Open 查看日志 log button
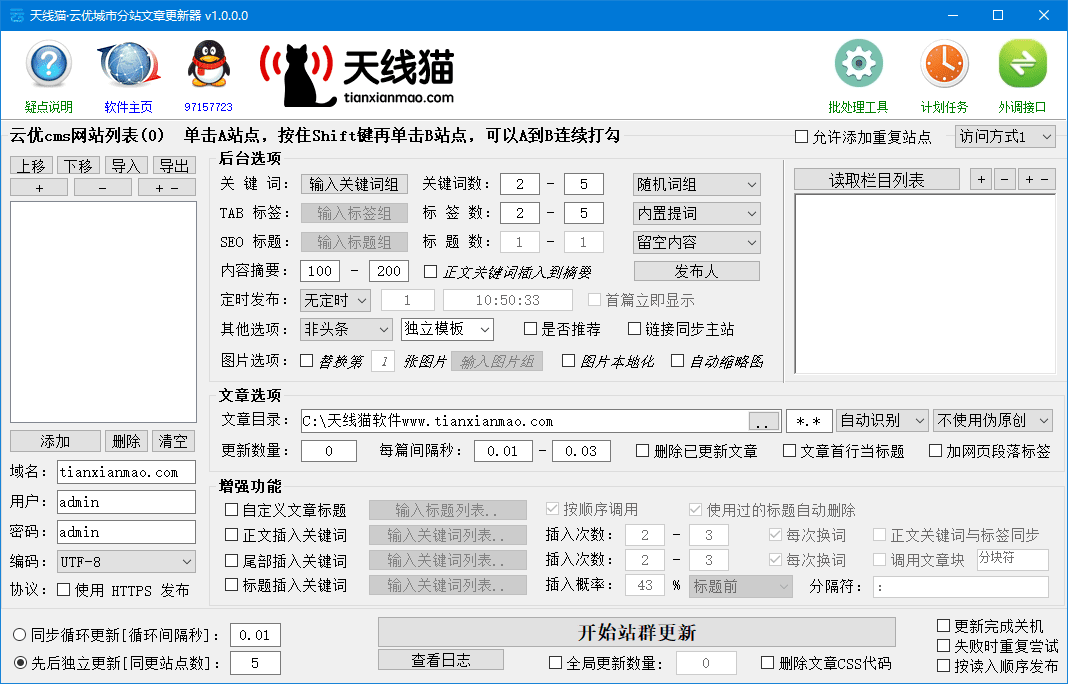The width and height of the screenshot is (1068, 684). coord(441,659)
